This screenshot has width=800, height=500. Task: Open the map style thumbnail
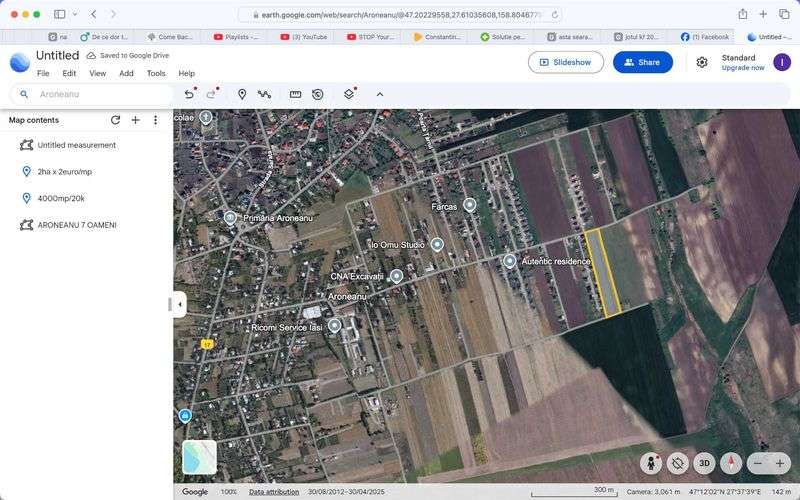point(199,457)
